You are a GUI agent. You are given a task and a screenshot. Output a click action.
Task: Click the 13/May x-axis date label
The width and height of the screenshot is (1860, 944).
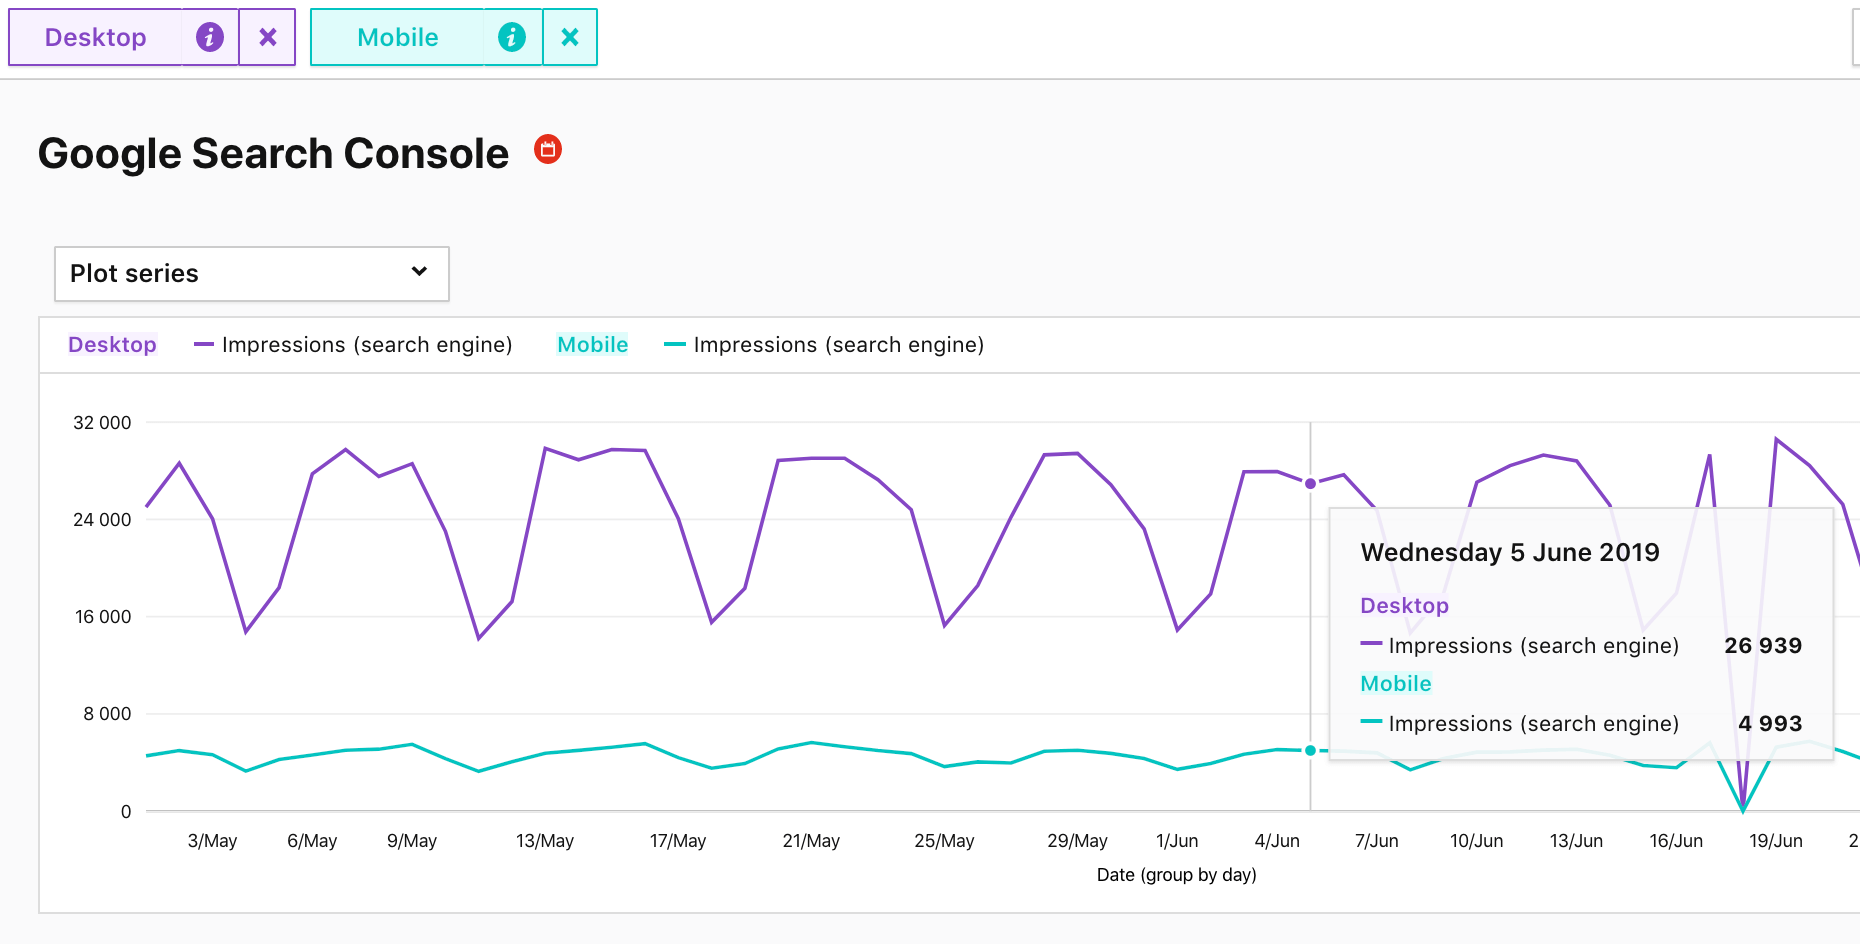[545, 841]
